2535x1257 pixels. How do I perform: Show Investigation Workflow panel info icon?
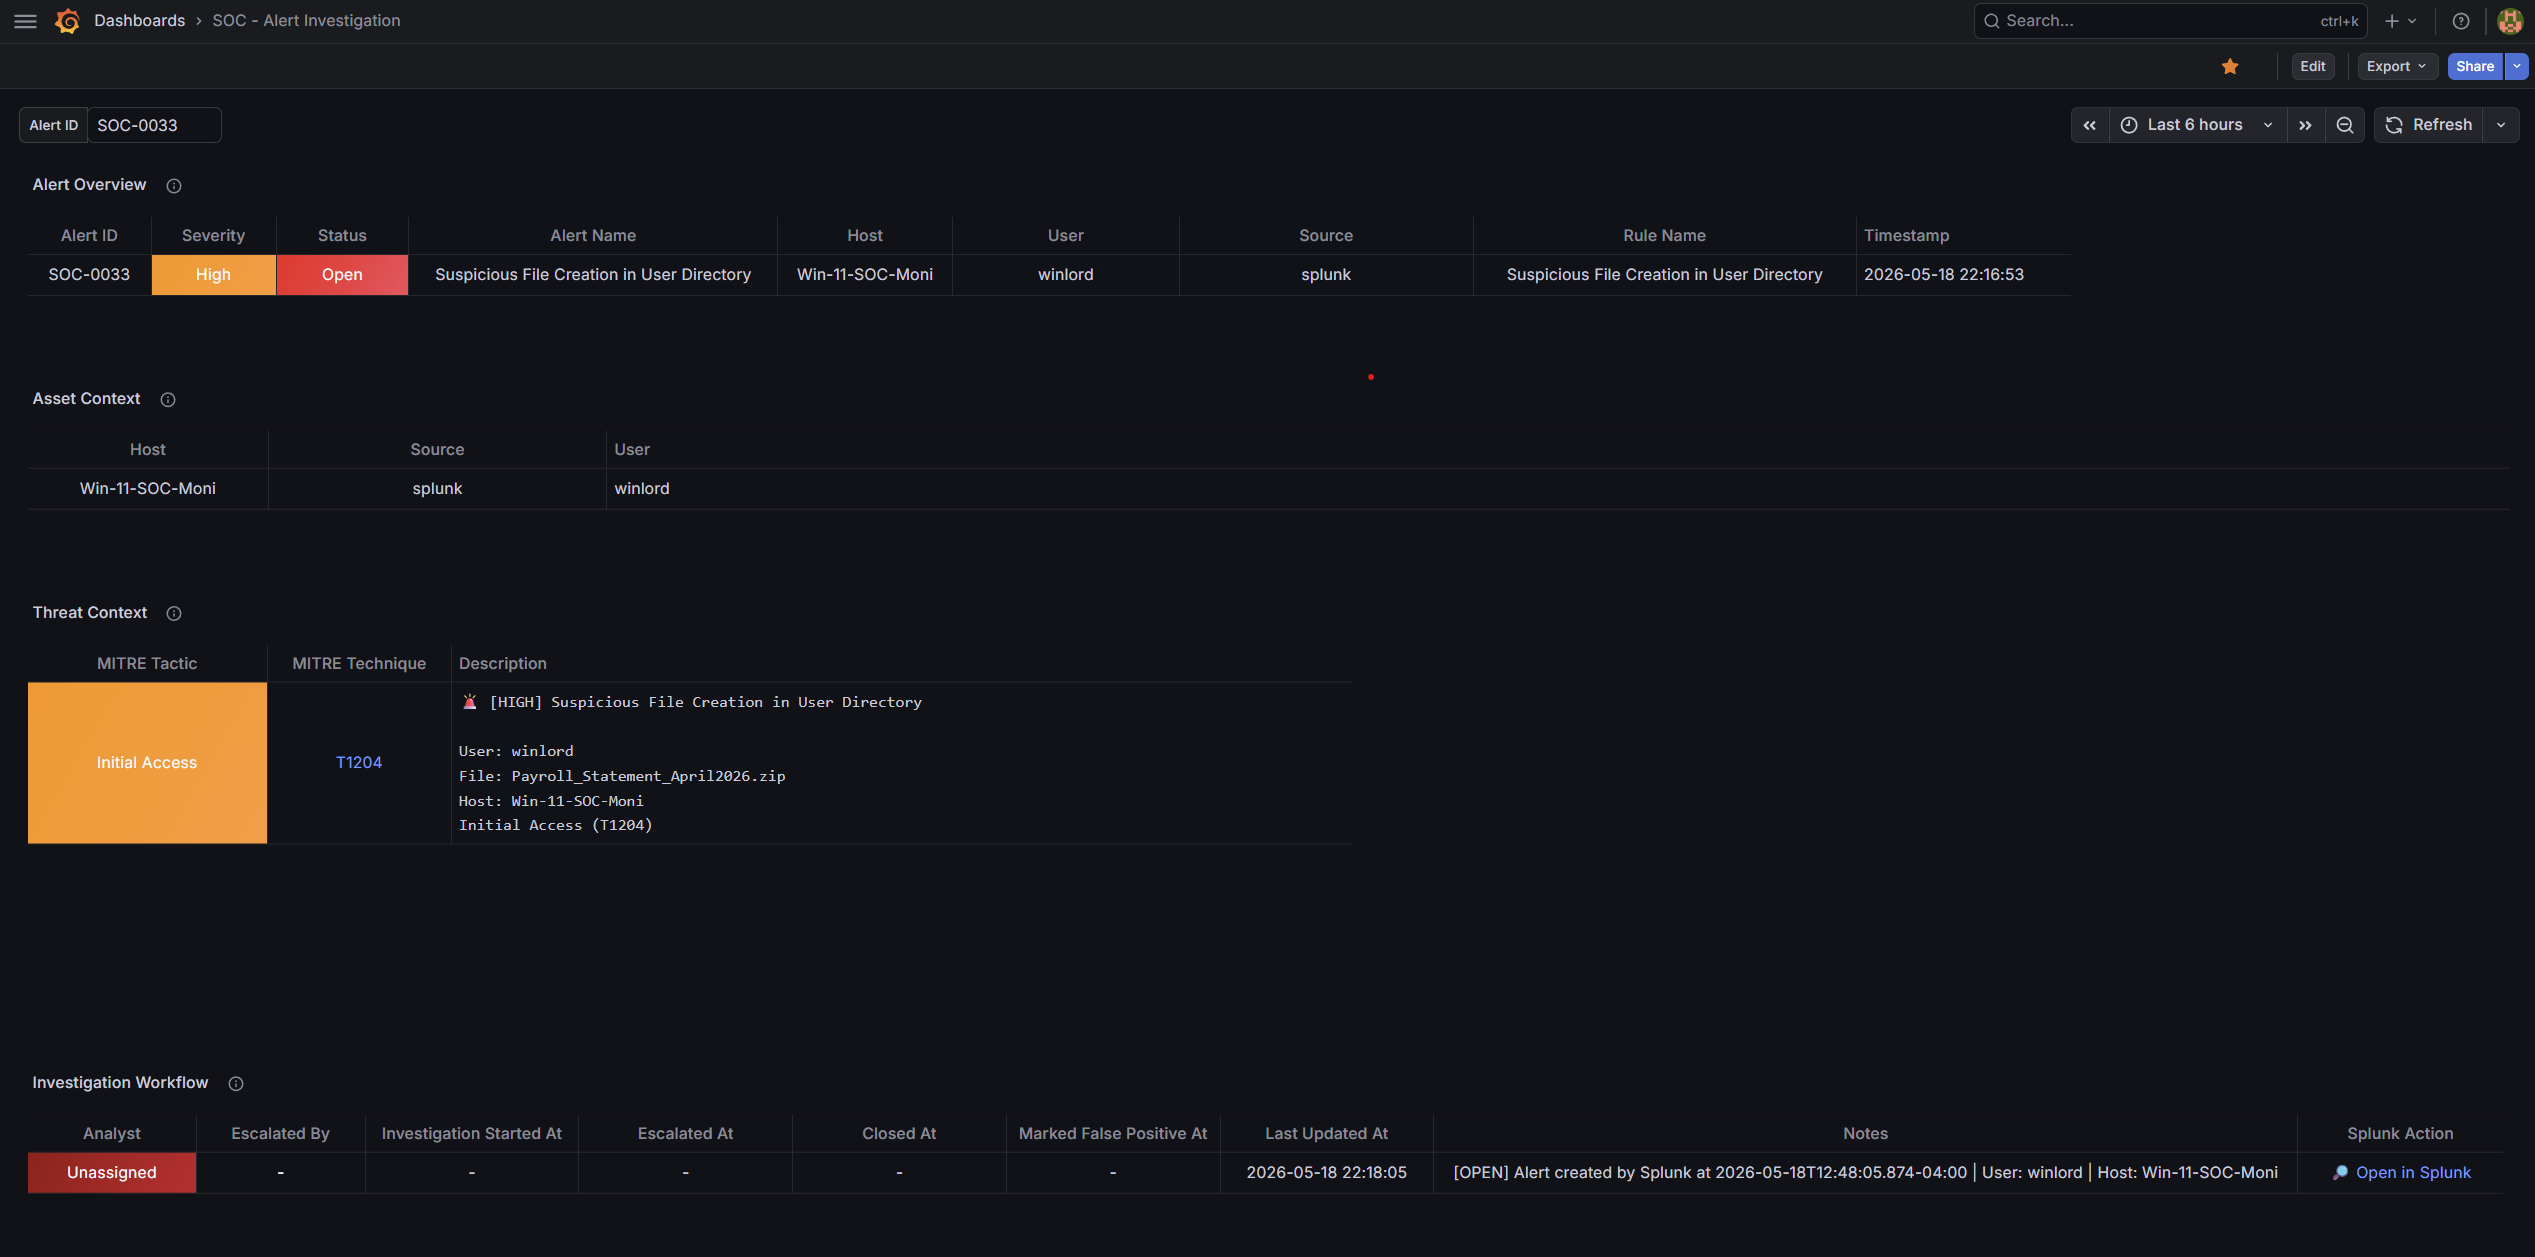click(x=236, y=1084)
